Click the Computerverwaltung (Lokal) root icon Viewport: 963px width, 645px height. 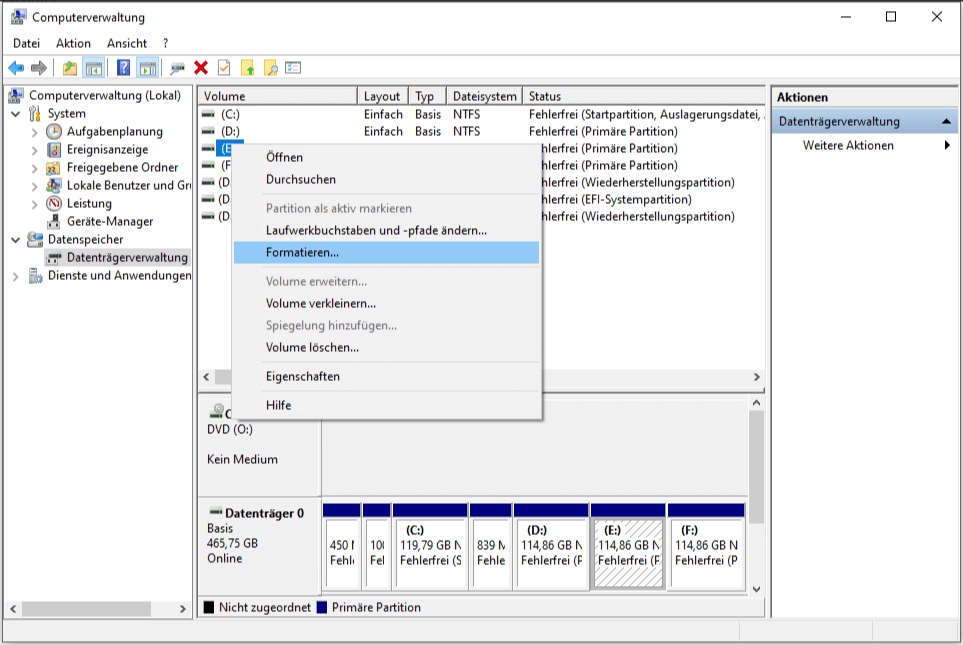point(16,95)
